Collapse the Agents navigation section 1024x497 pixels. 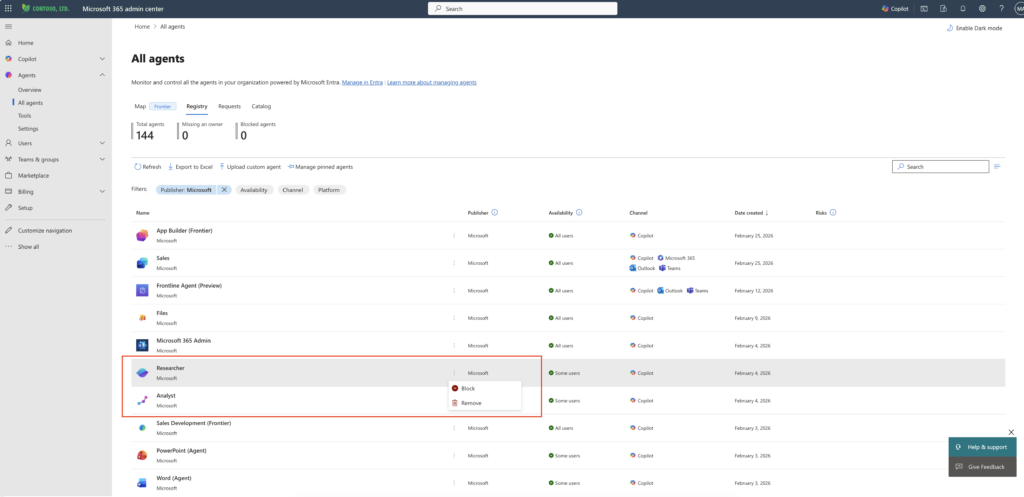[102, 75]
